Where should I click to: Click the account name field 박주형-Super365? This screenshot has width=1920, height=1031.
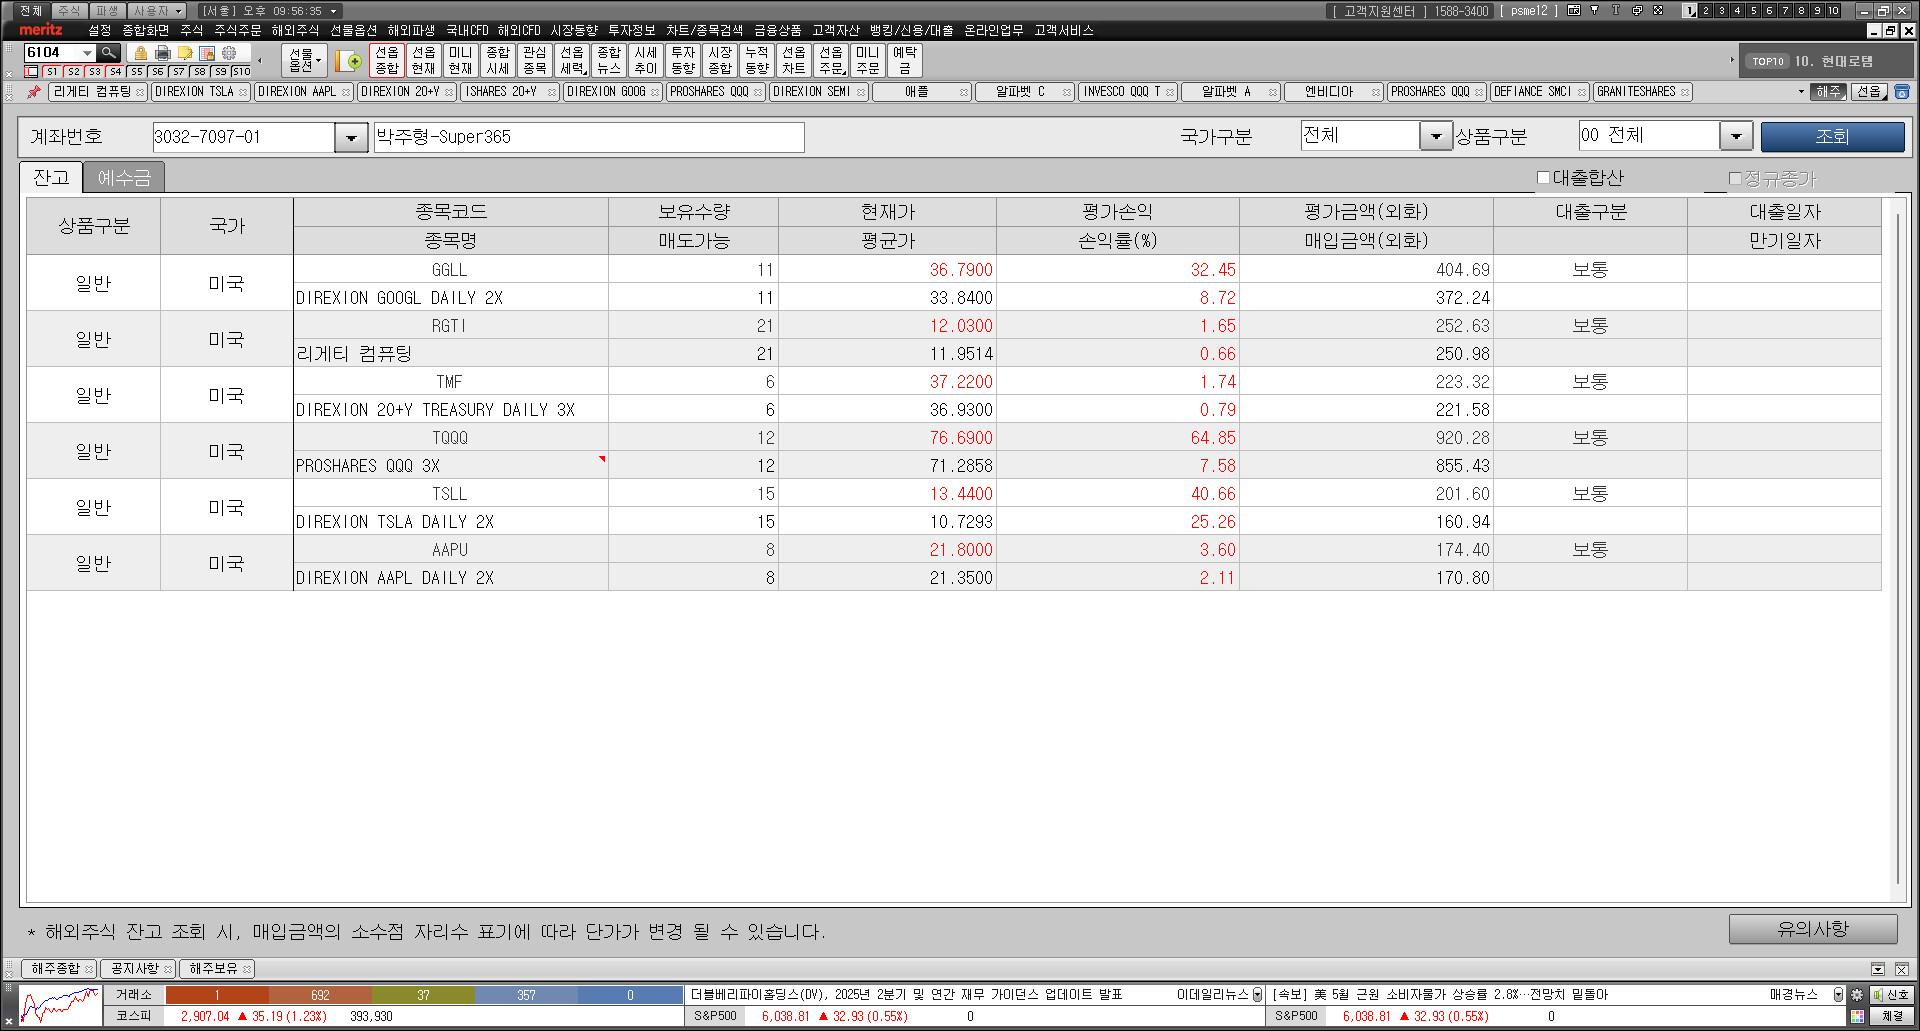[x=589, y=137]
